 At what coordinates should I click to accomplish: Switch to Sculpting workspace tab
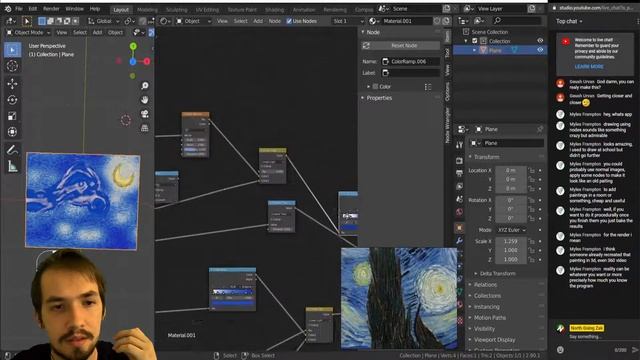pos(177,9)
